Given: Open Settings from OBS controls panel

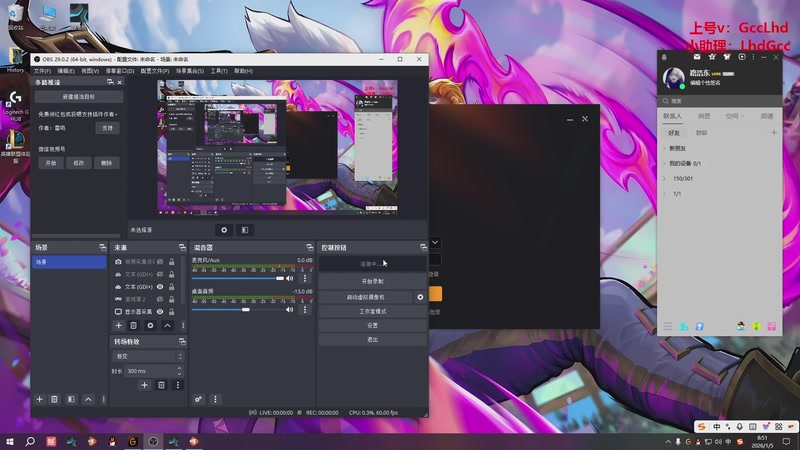Looking at the screenshot, I should (x=372, y=326).
